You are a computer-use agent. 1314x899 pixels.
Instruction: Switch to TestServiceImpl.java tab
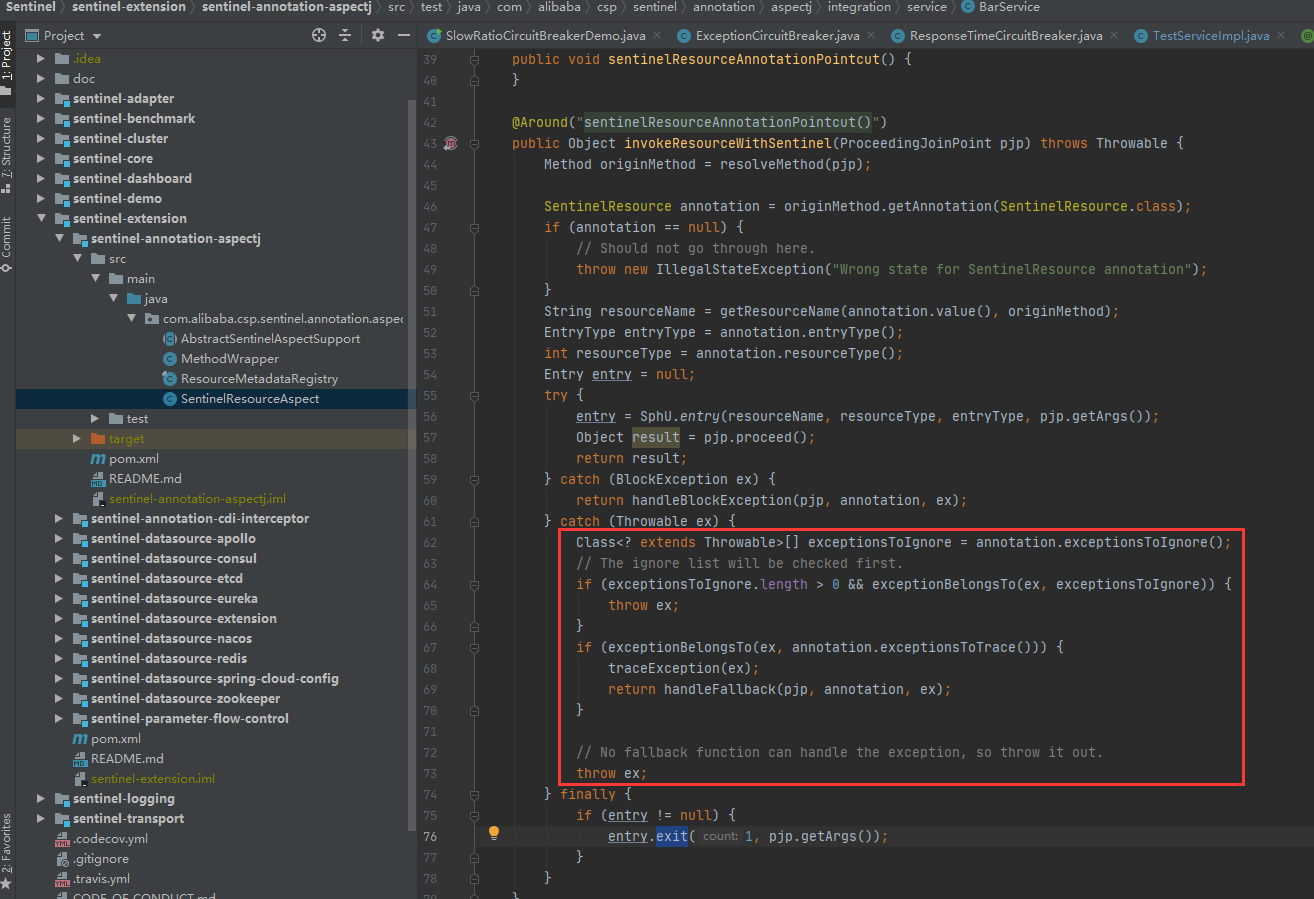pos(1210,35)
